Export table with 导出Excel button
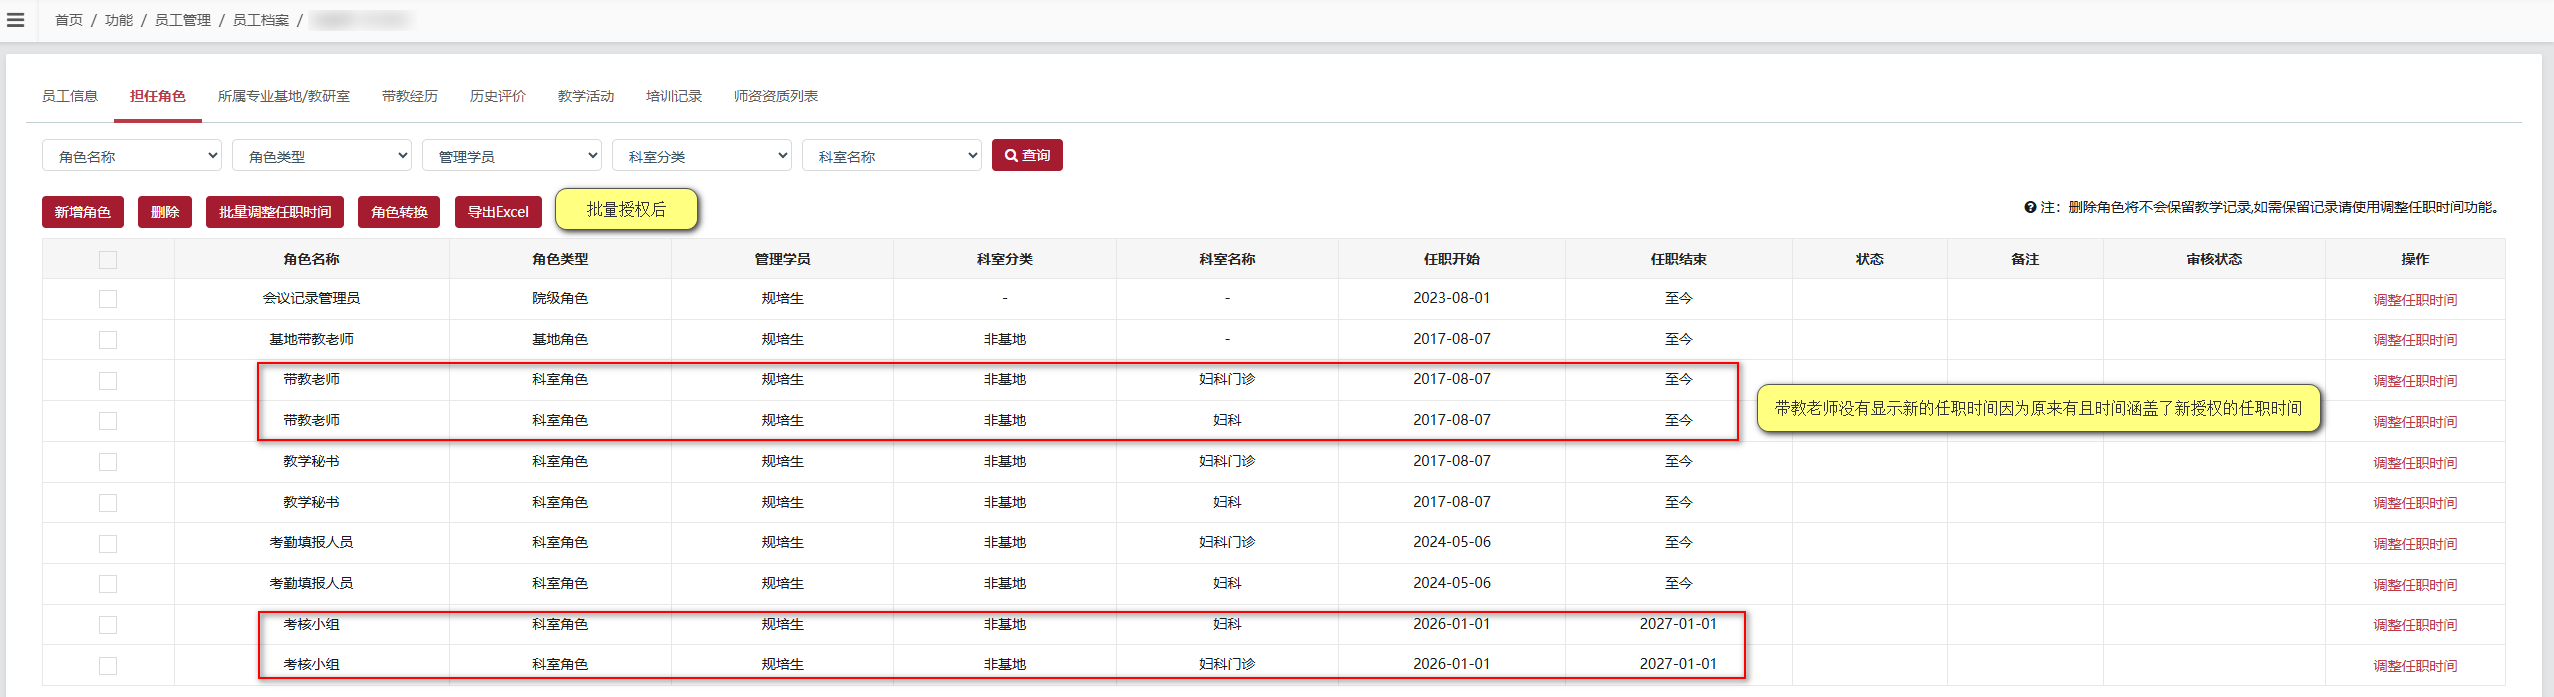2554x697 pixels. pyautogui.click(x=498, y=212)
